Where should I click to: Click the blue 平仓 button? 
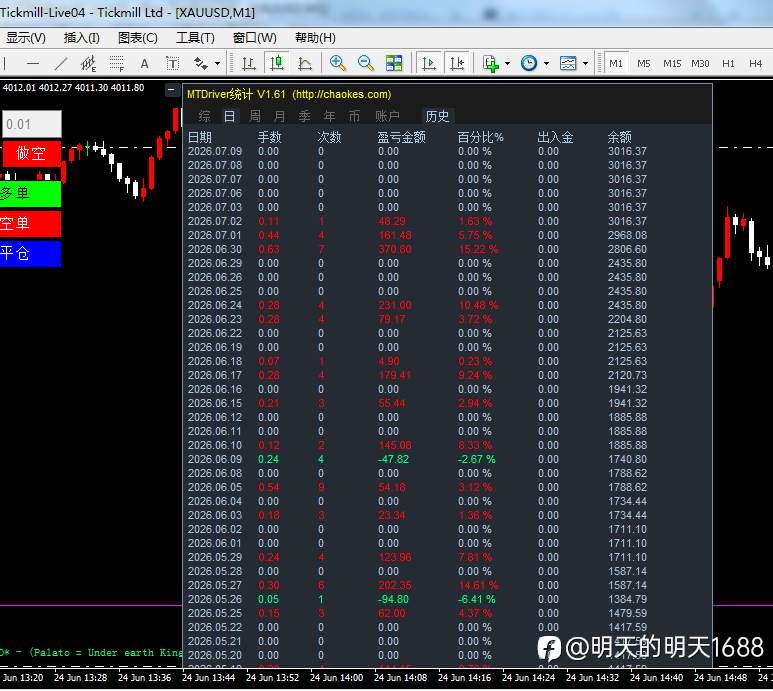30,253
